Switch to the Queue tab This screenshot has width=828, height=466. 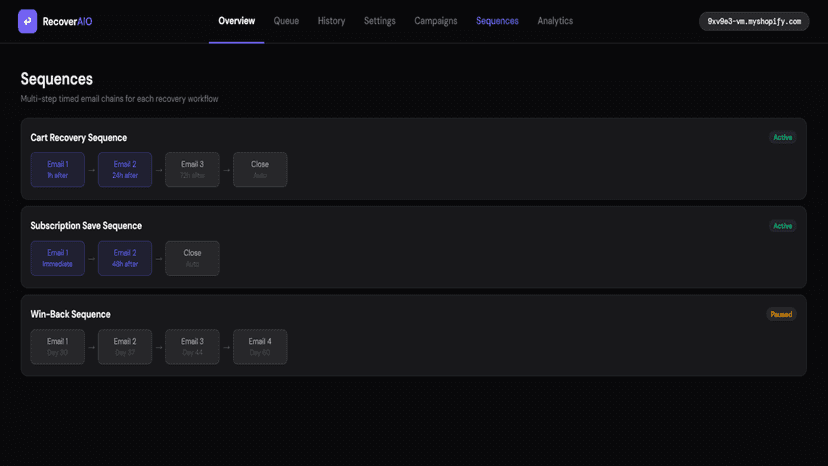point(286,21)
